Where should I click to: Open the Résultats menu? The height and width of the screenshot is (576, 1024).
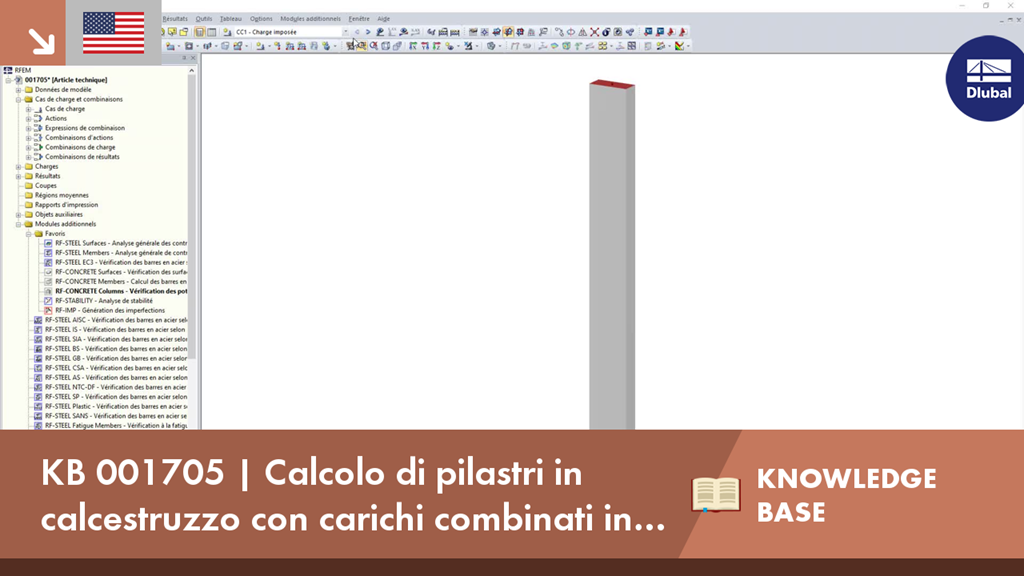click(x=174, y=18)
